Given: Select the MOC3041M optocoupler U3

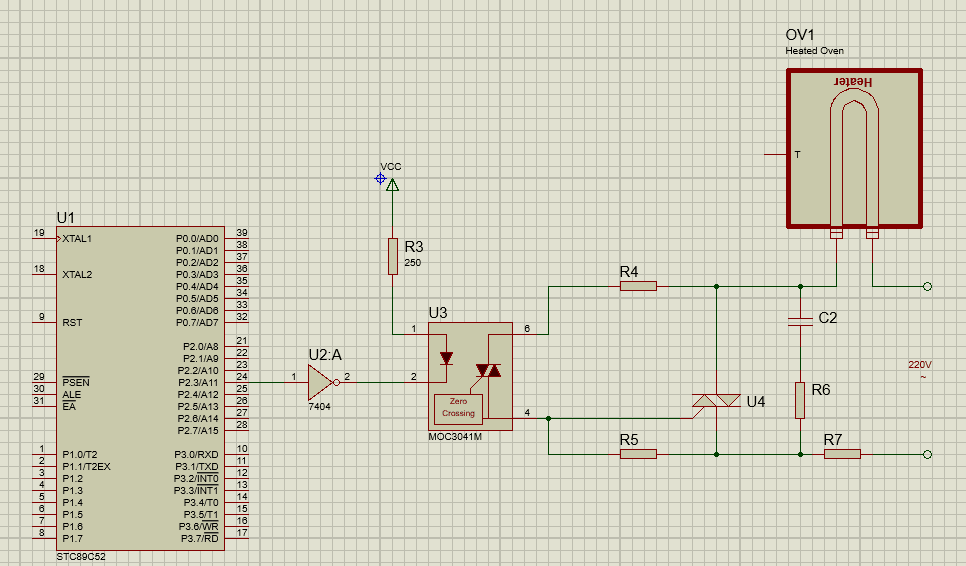Looking at the screenshot, I should [x=470, y=376].
